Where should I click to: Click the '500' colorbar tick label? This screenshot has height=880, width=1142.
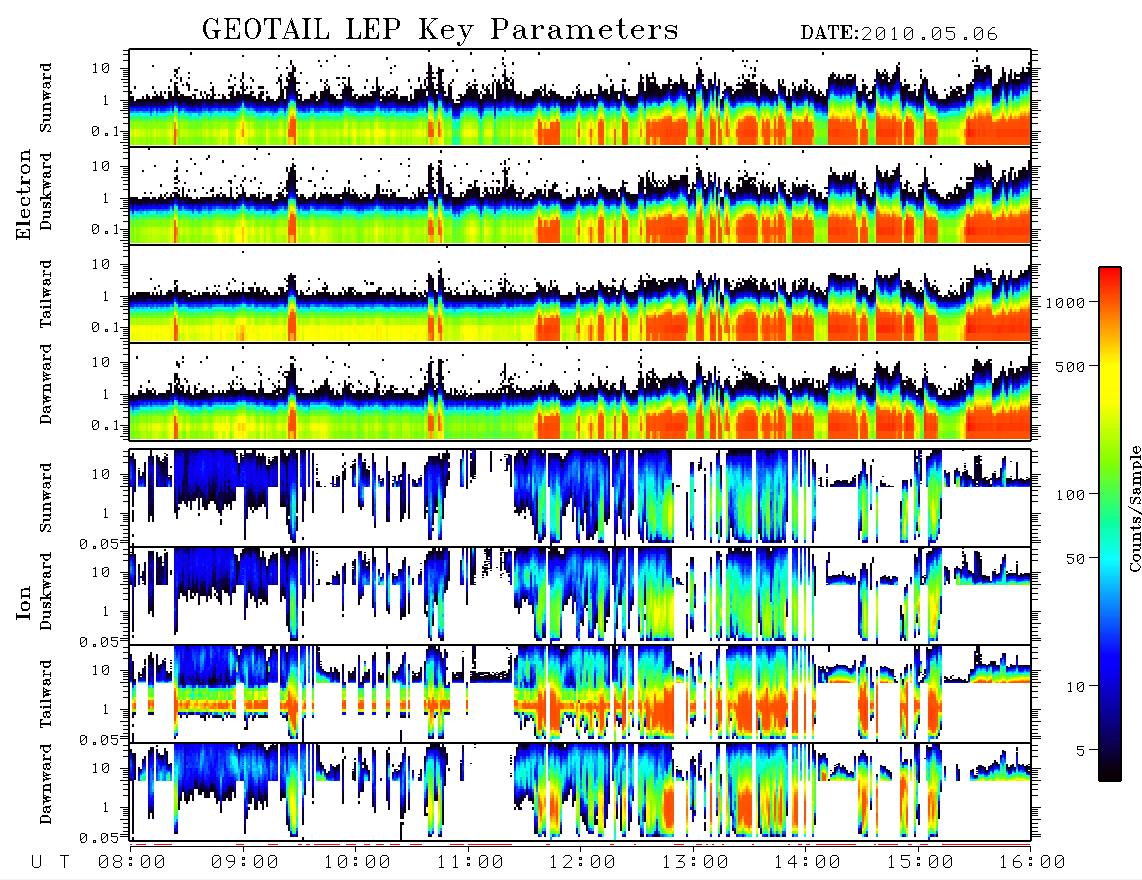1070,366
